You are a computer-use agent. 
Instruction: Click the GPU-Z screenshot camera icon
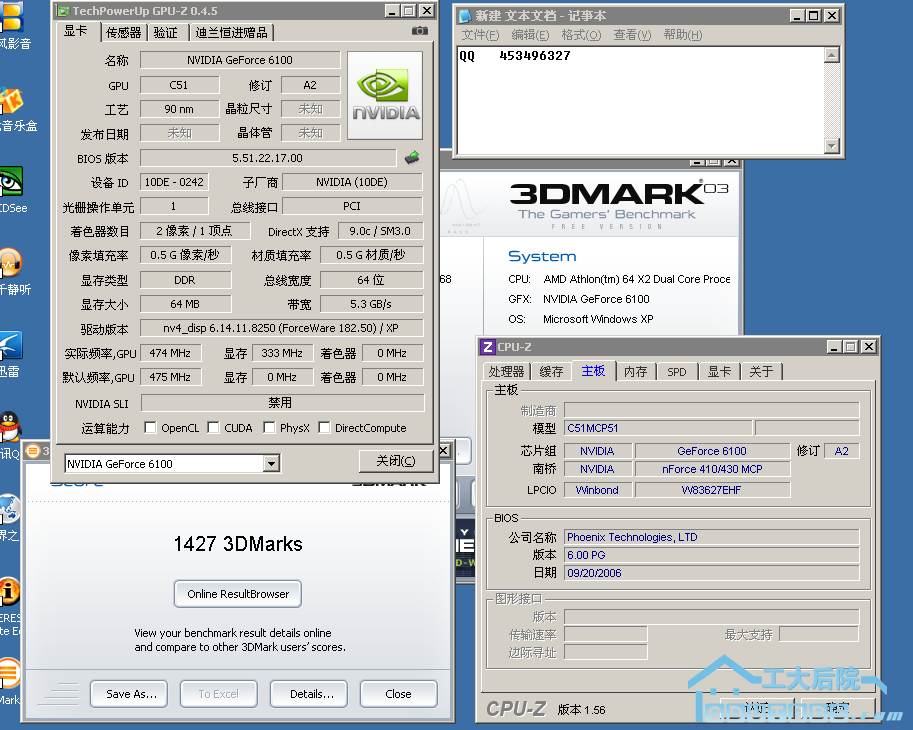[420, 31]
